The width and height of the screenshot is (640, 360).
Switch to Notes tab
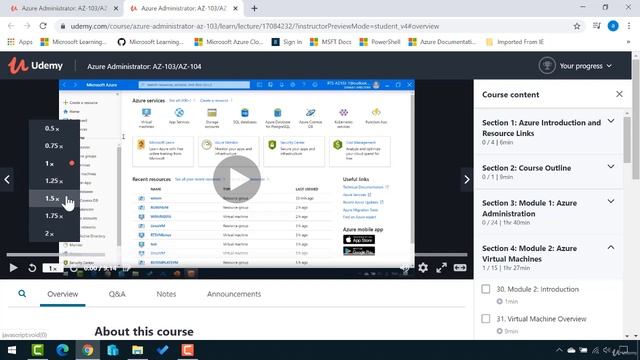coord(166,294)
